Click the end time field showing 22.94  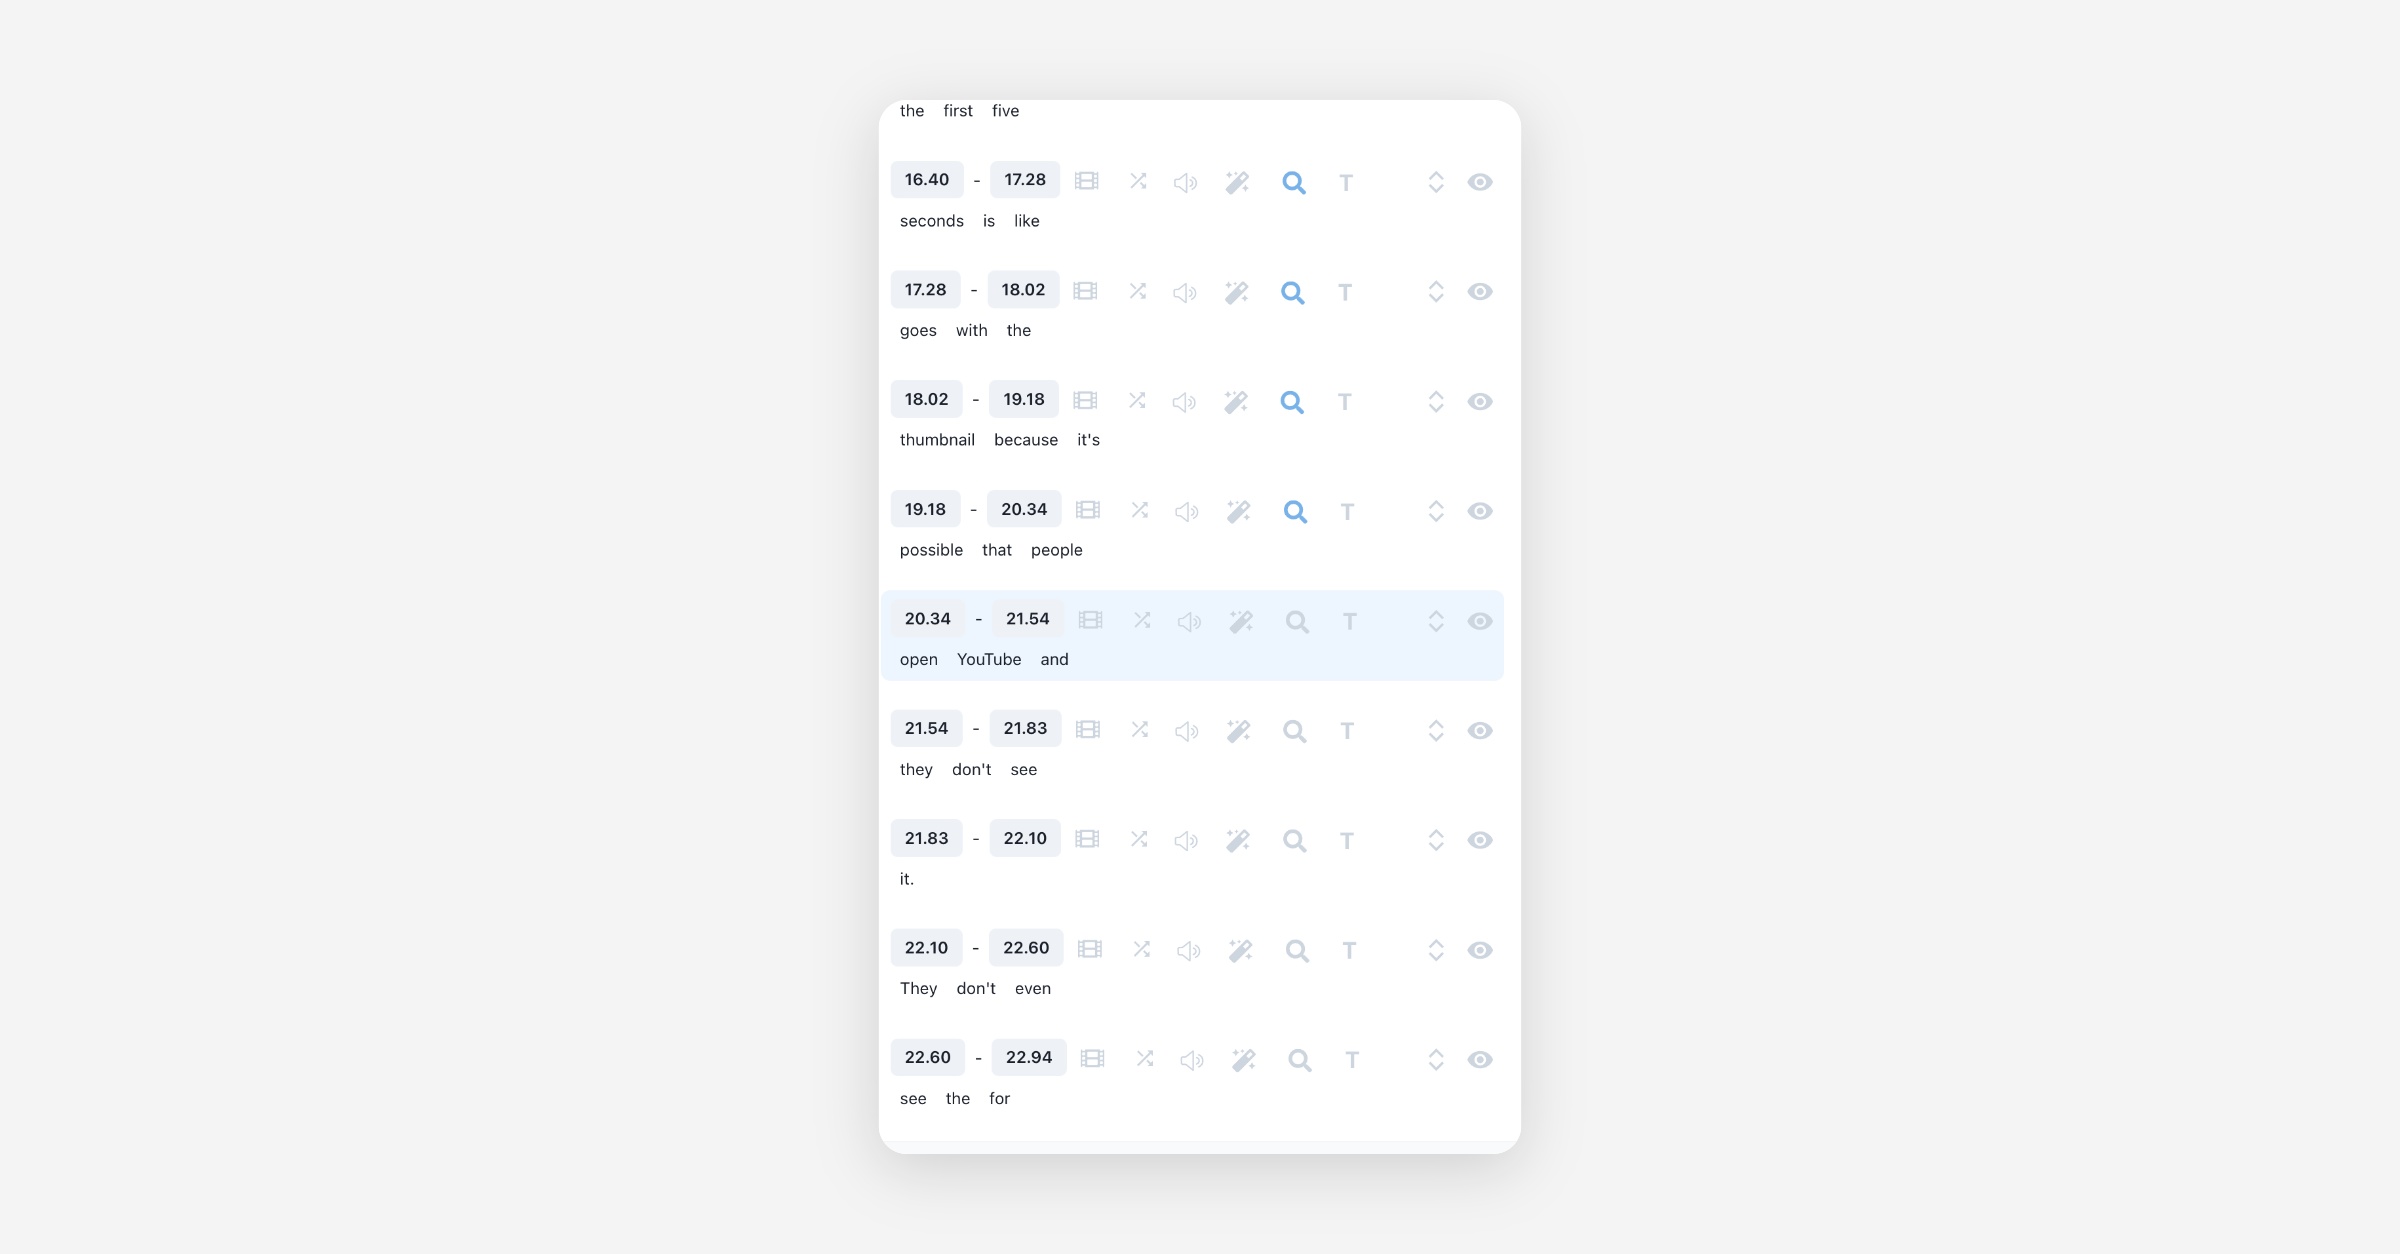[x=1028, y=1057]
